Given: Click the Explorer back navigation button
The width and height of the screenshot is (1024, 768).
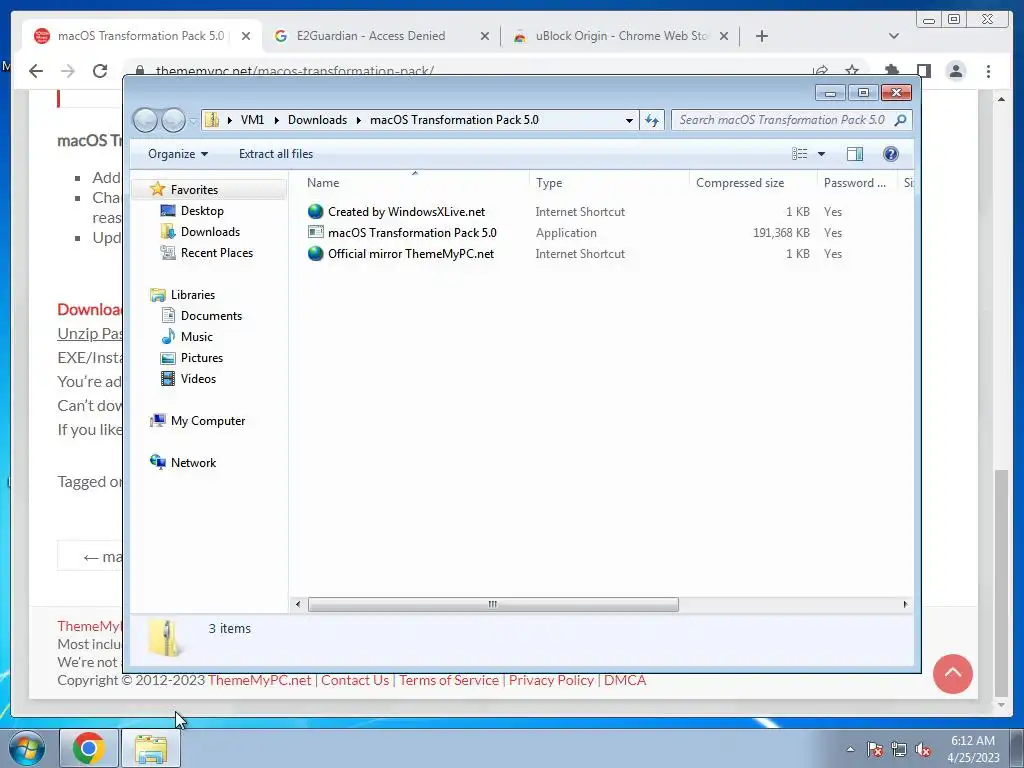Looking at the screenshot, I should (x=145, y=120).
